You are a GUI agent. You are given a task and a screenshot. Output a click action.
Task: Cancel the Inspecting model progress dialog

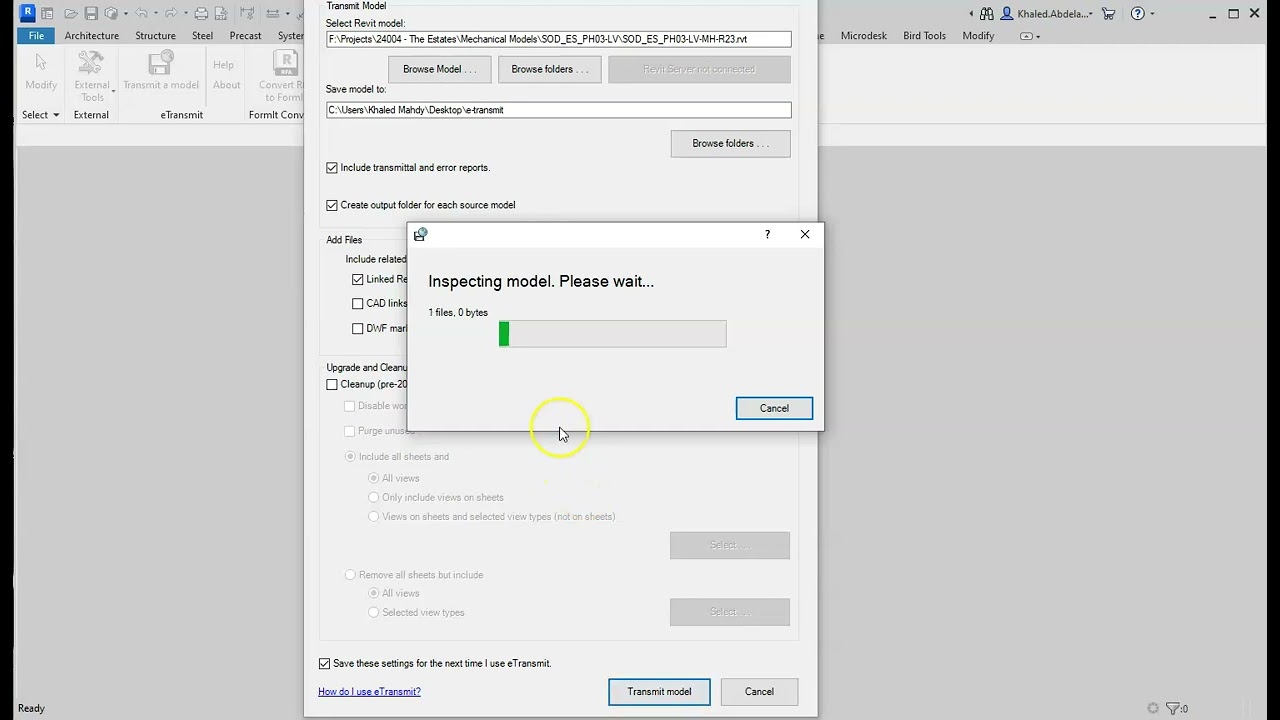point(774,408)
